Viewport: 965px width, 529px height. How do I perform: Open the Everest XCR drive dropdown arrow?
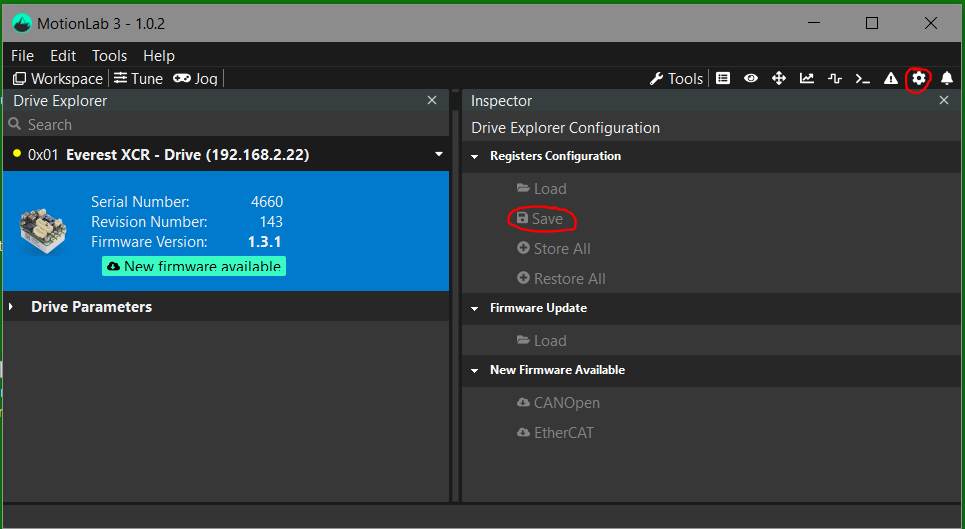click(x=438, y=154)
